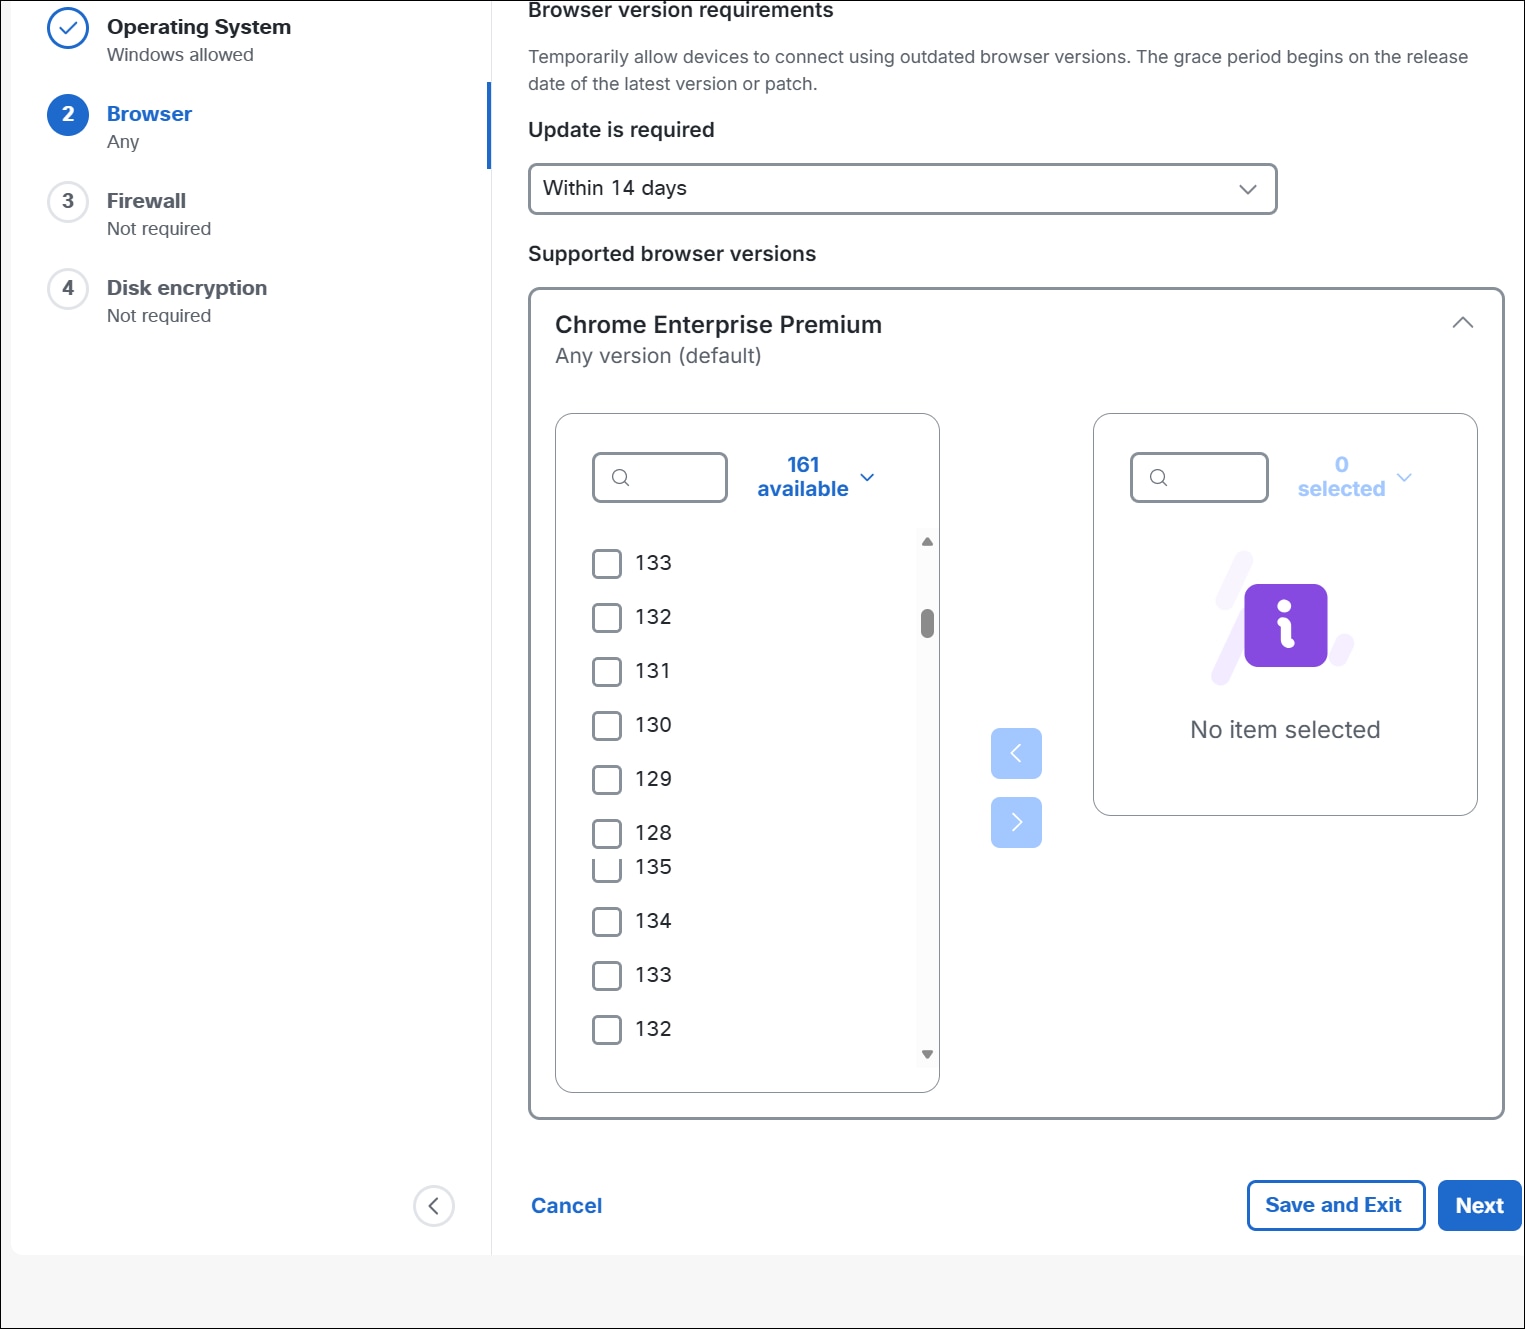Click the step 2 Browser circle icon

(x=68, y=114)
